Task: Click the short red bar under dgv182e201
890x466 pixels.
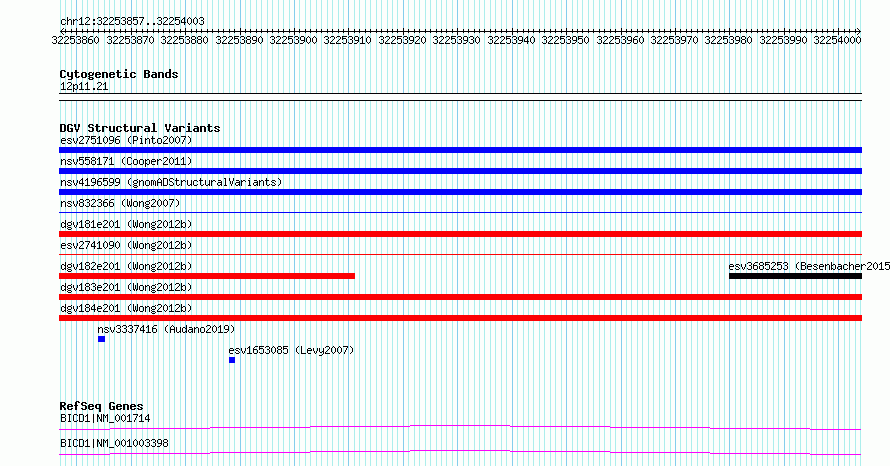Action: pos(207,276)
